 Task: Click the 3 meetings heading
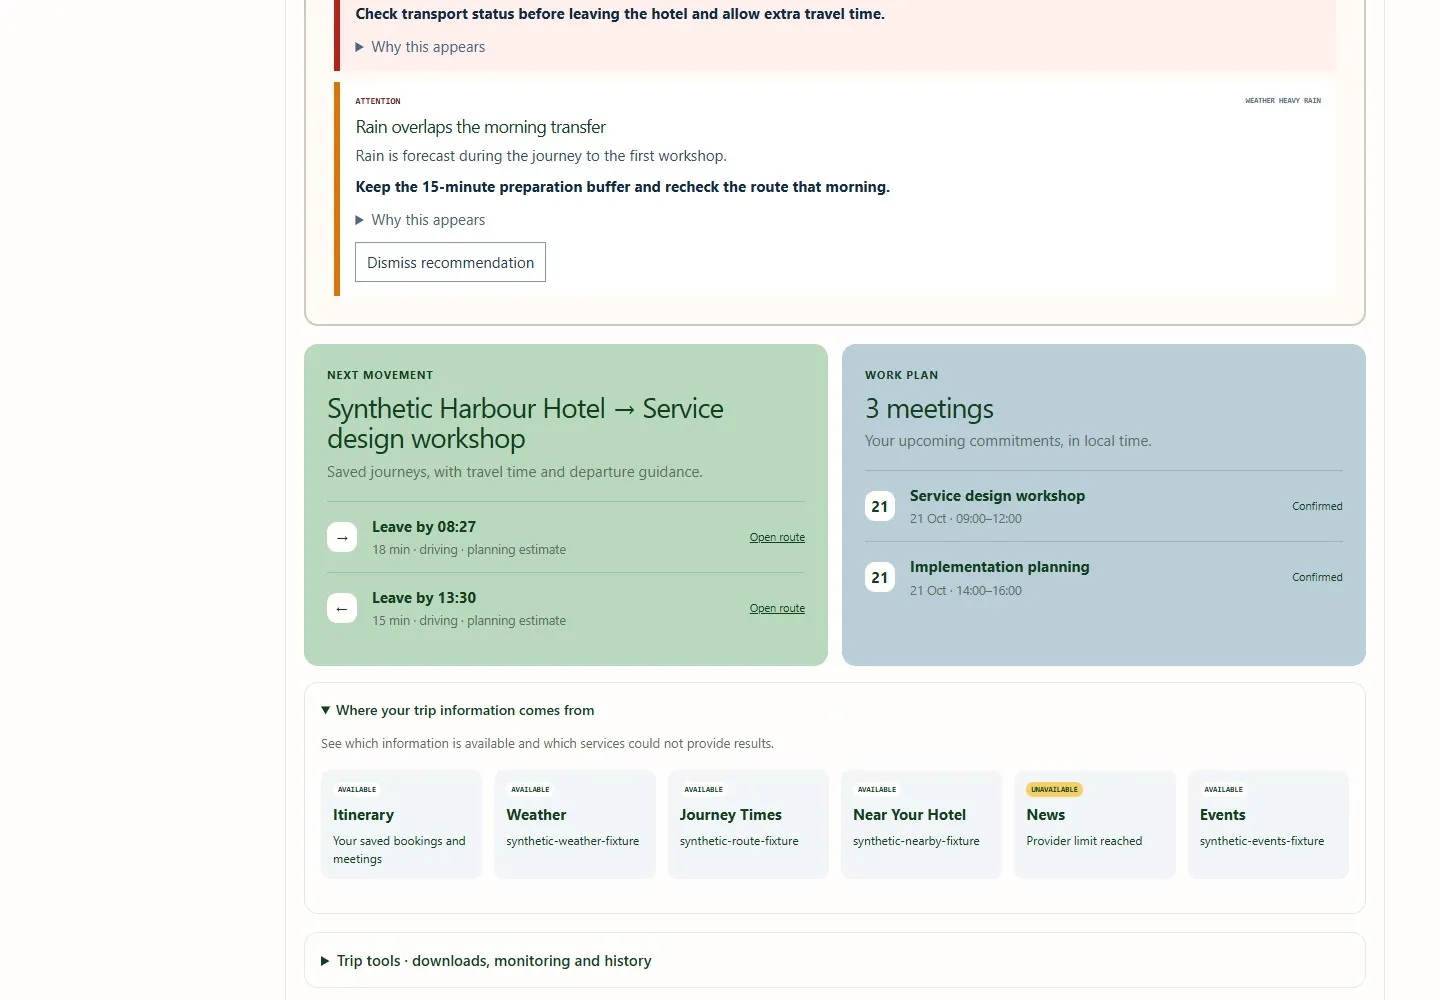click(929, 409)
